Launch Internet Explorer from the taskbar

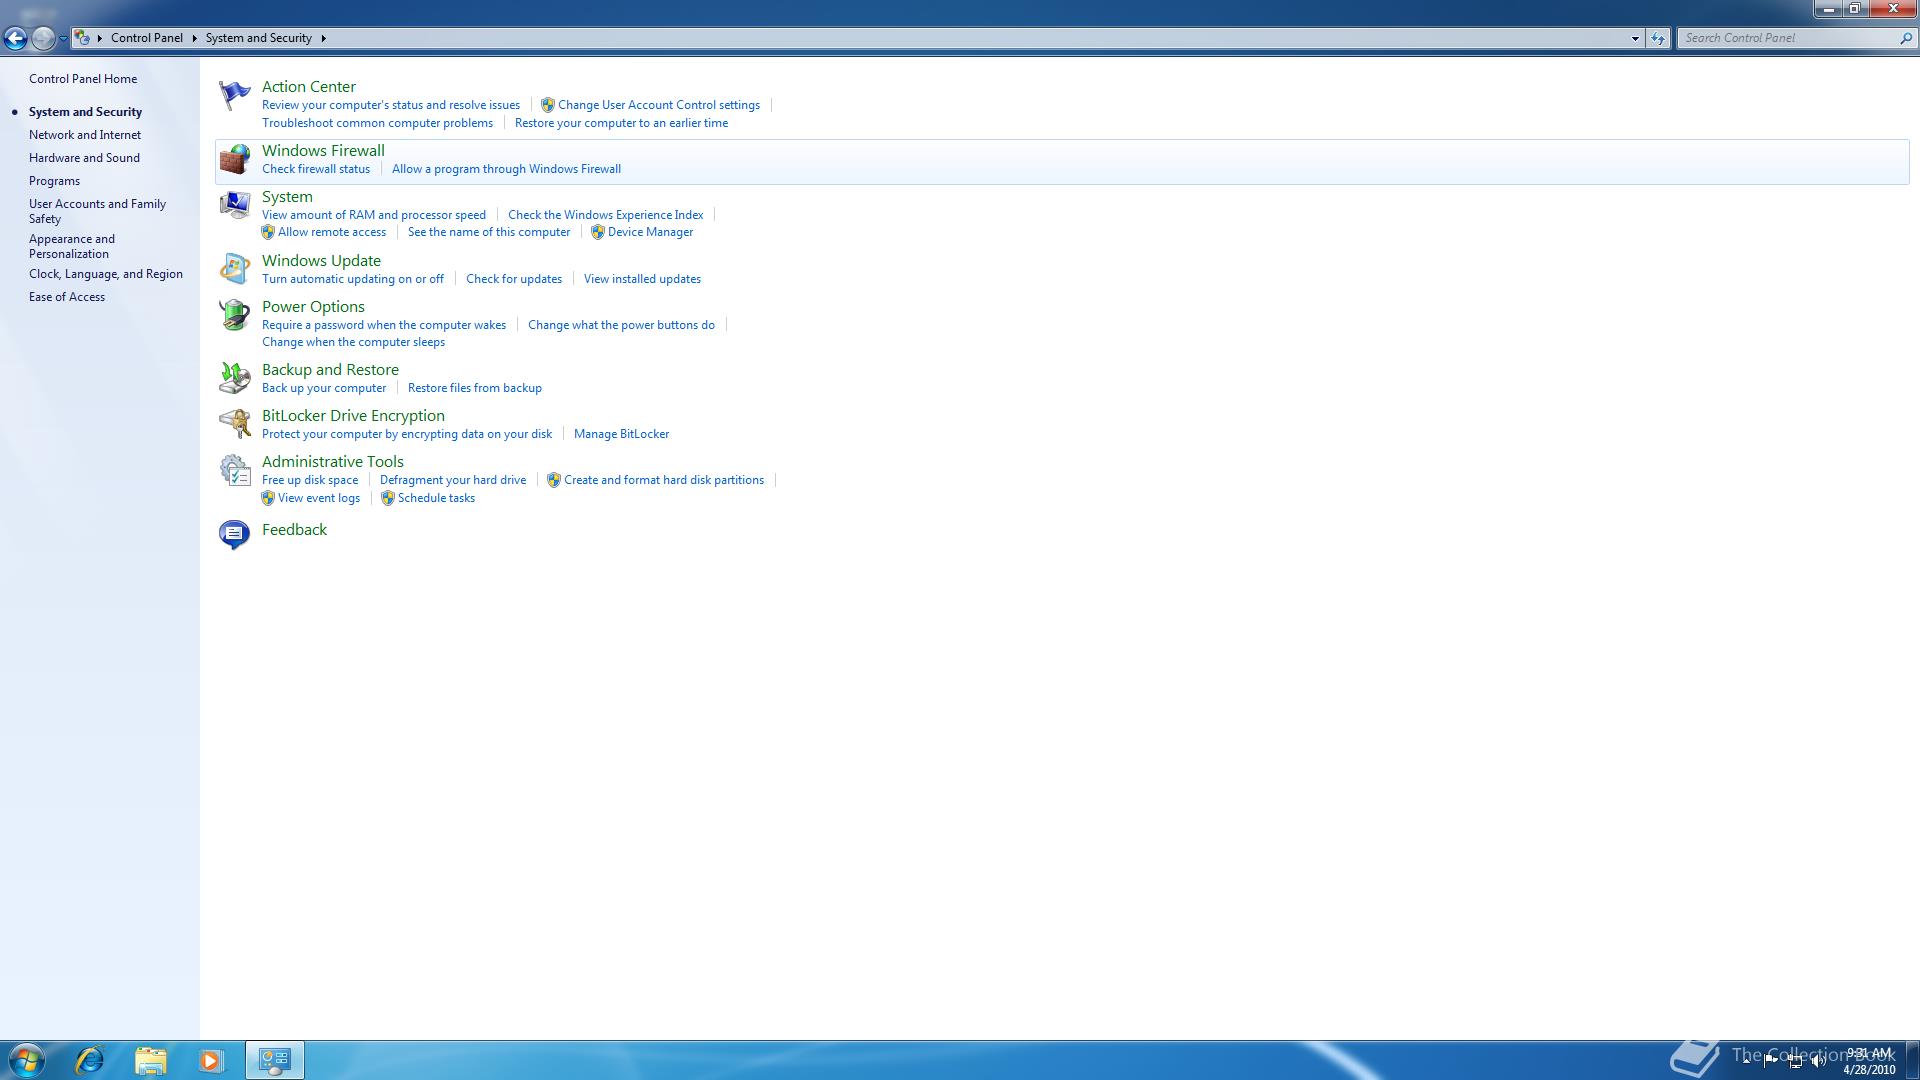pos(90,1060)
